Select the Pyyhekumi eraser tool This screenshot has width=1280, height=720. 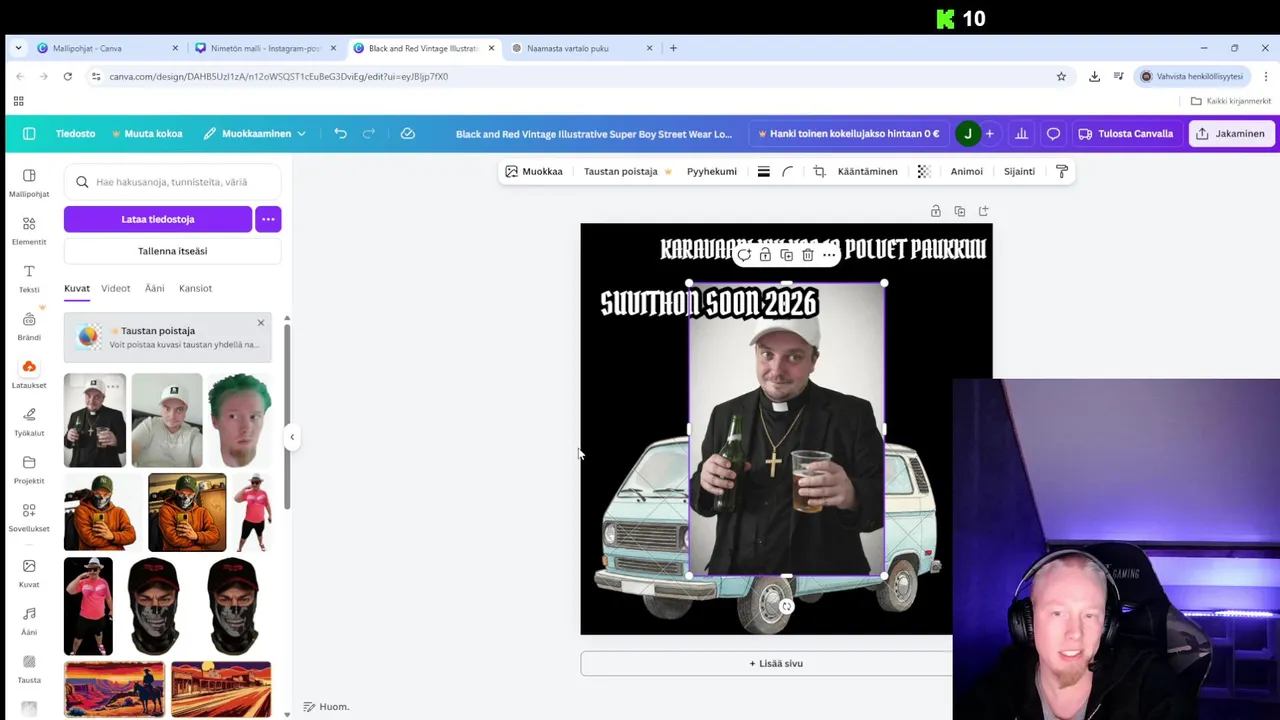point(712,171)
